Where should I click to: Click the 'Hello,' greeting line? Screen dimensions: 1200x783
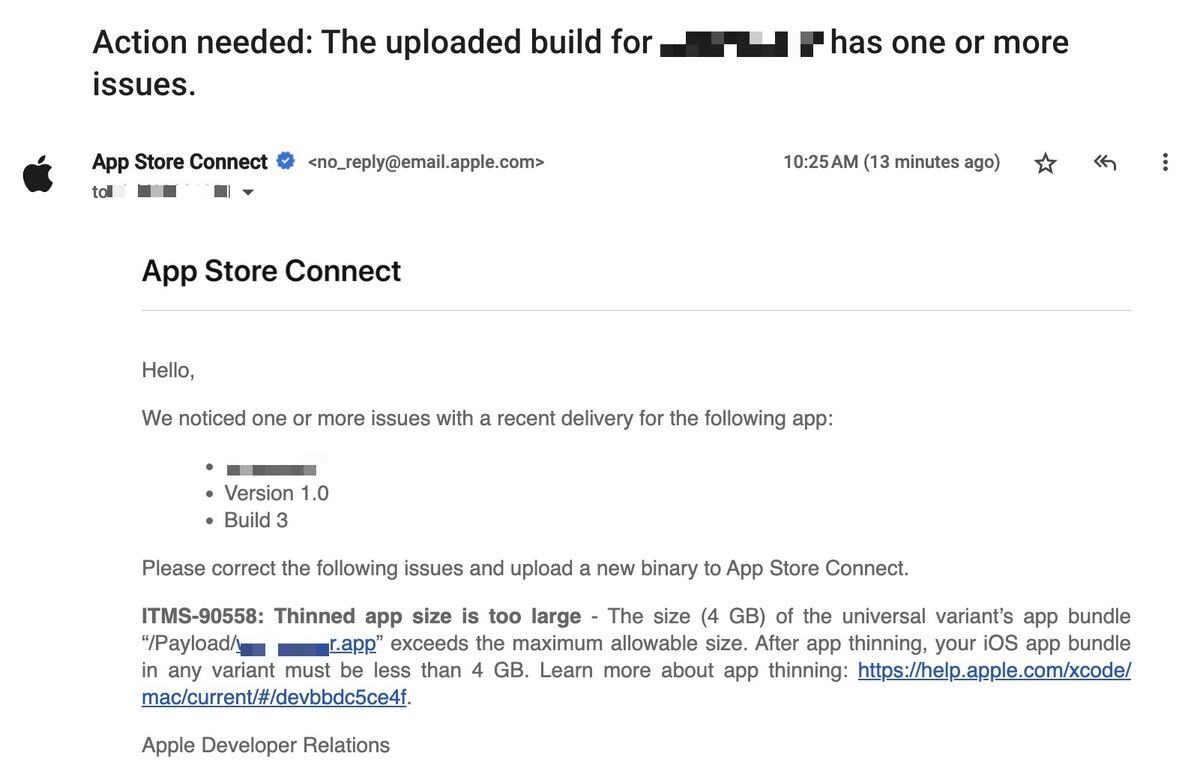point(168,371)
